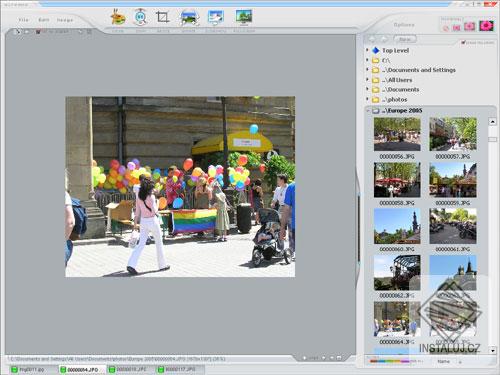500x375 pixels.
Task: Click the browser forward arrow
Action: tap(384, 39)
